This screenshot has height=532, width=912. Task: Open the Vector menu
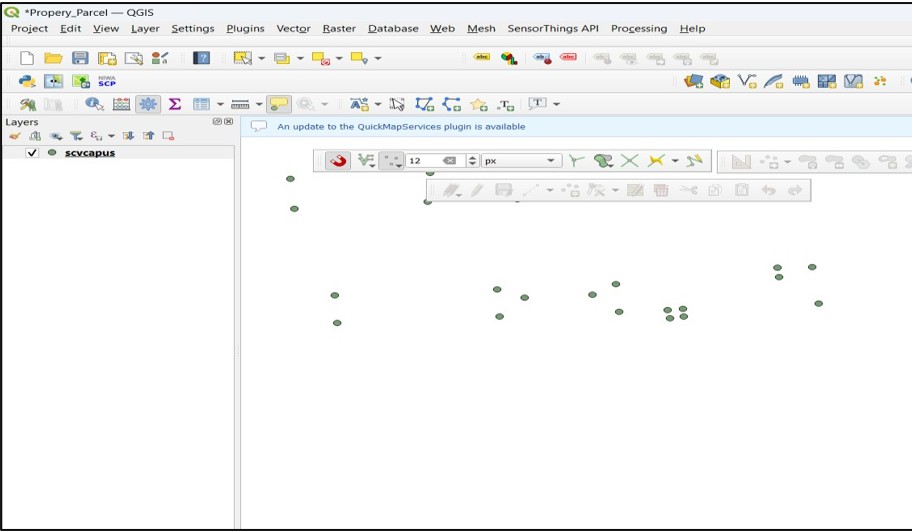(293, 28)
